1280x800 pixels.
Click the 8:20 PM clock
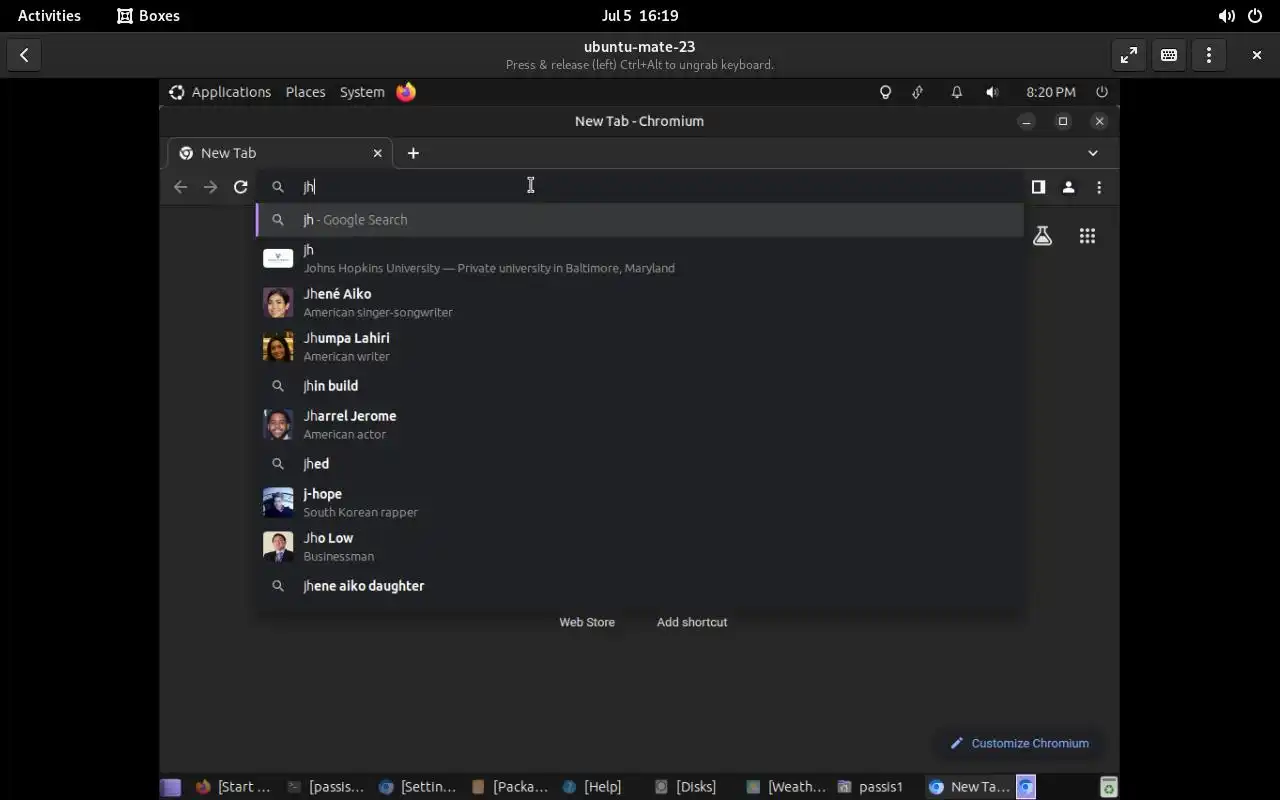coord(1051,92)
